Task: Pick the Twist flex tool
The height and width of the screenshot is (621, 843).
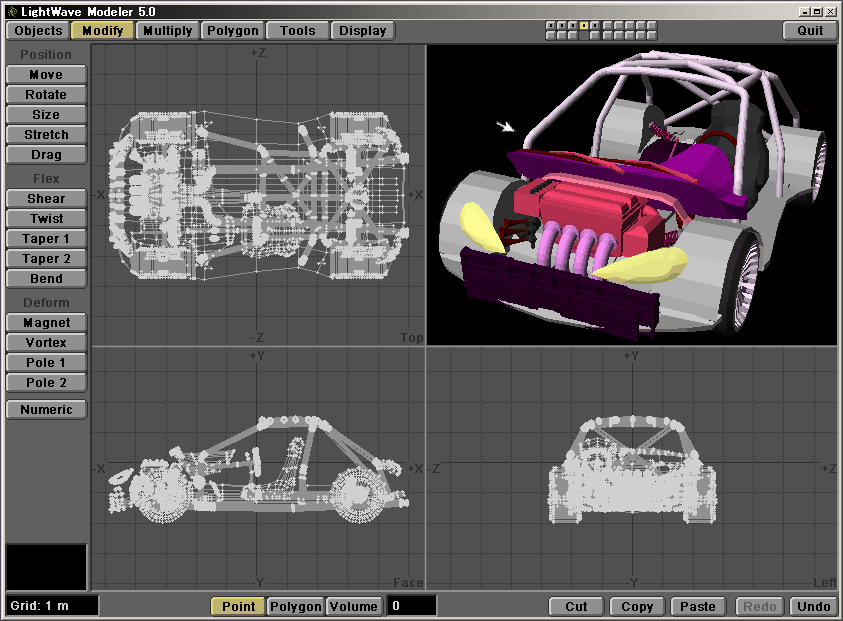Action: pos(46,219)
